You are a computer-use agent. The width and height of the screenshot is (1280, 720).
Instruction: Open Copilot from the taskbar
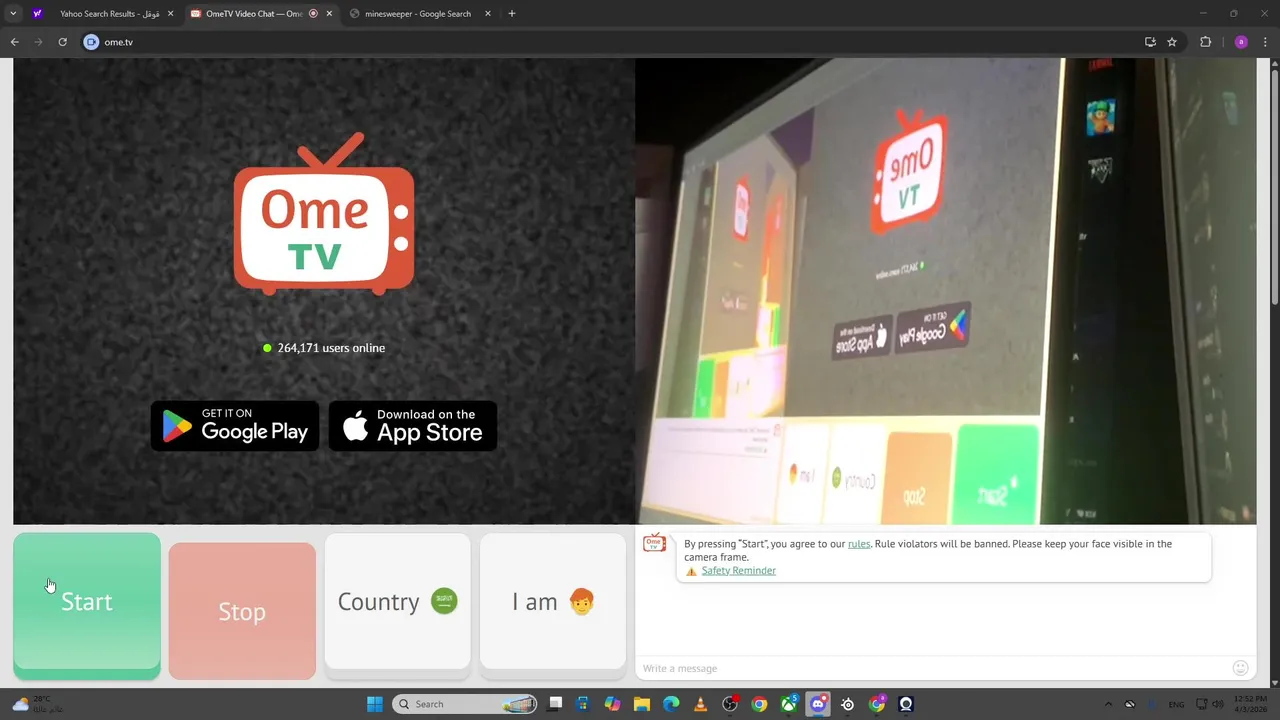click(x=612, y=704)
